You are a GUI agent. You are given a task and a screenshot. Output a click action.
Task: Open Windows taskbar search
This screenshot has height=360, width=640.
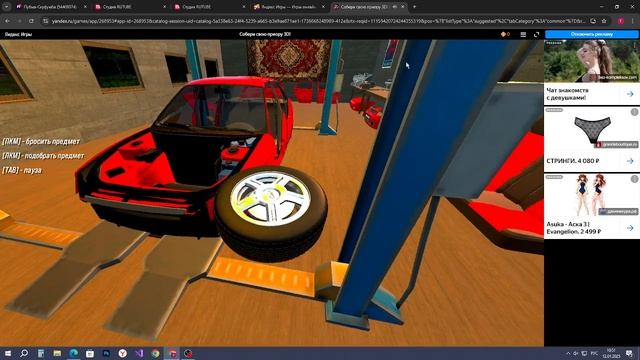pyautogui.click(x=24, y=353)
